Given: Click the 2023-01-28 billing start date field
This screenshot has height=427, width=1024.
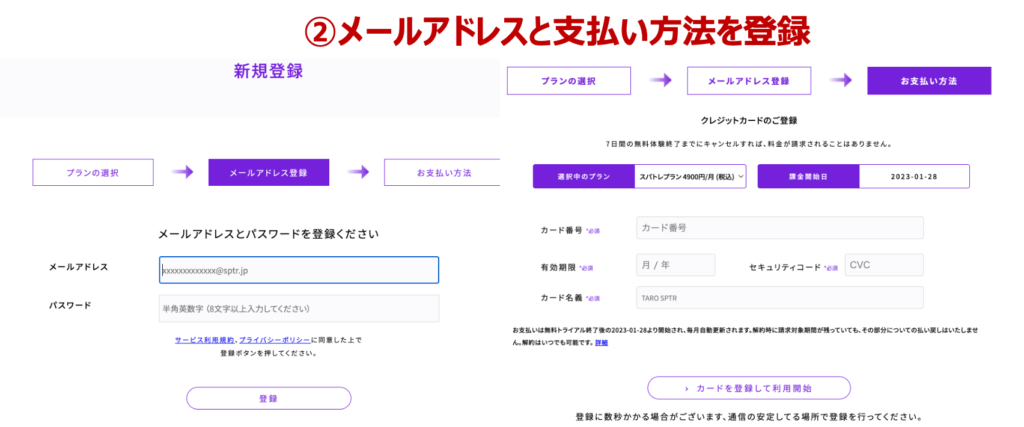Looking at the screenshot, I should coord(914,177).
